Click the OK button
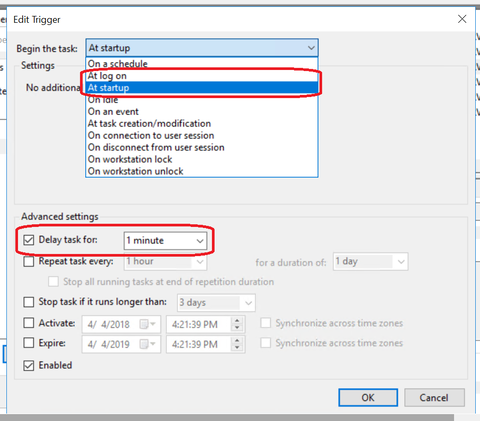The image size is (480, 421). [368, 397]
